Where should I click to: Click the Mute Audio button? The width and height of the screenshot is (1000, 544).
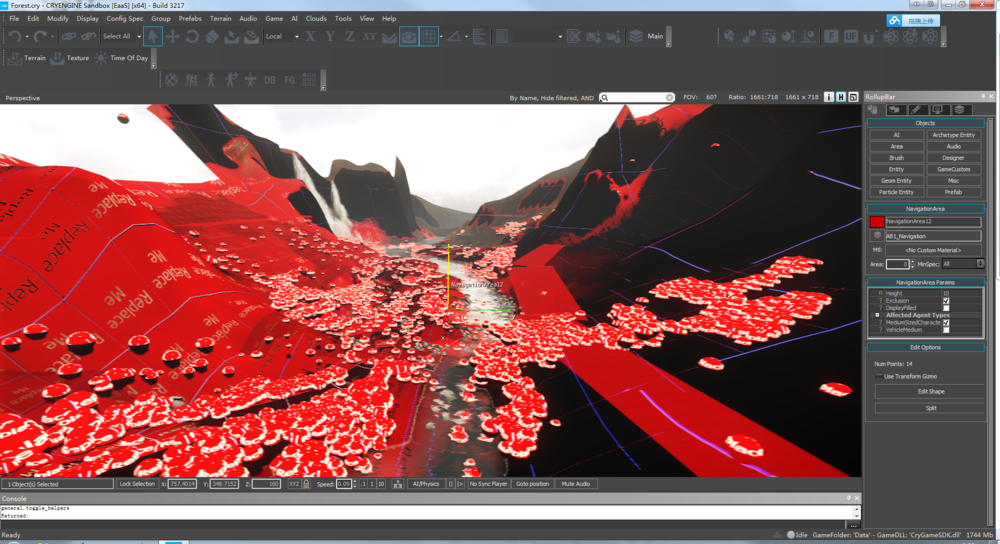pyautogui.click(x=575, y=484)
